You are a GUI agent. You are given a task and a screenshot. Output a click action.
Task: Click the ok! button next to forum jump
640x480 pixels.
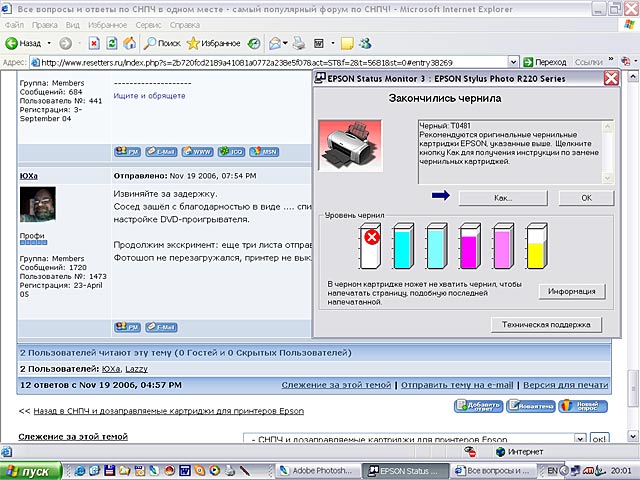click(x=599, y=439)
